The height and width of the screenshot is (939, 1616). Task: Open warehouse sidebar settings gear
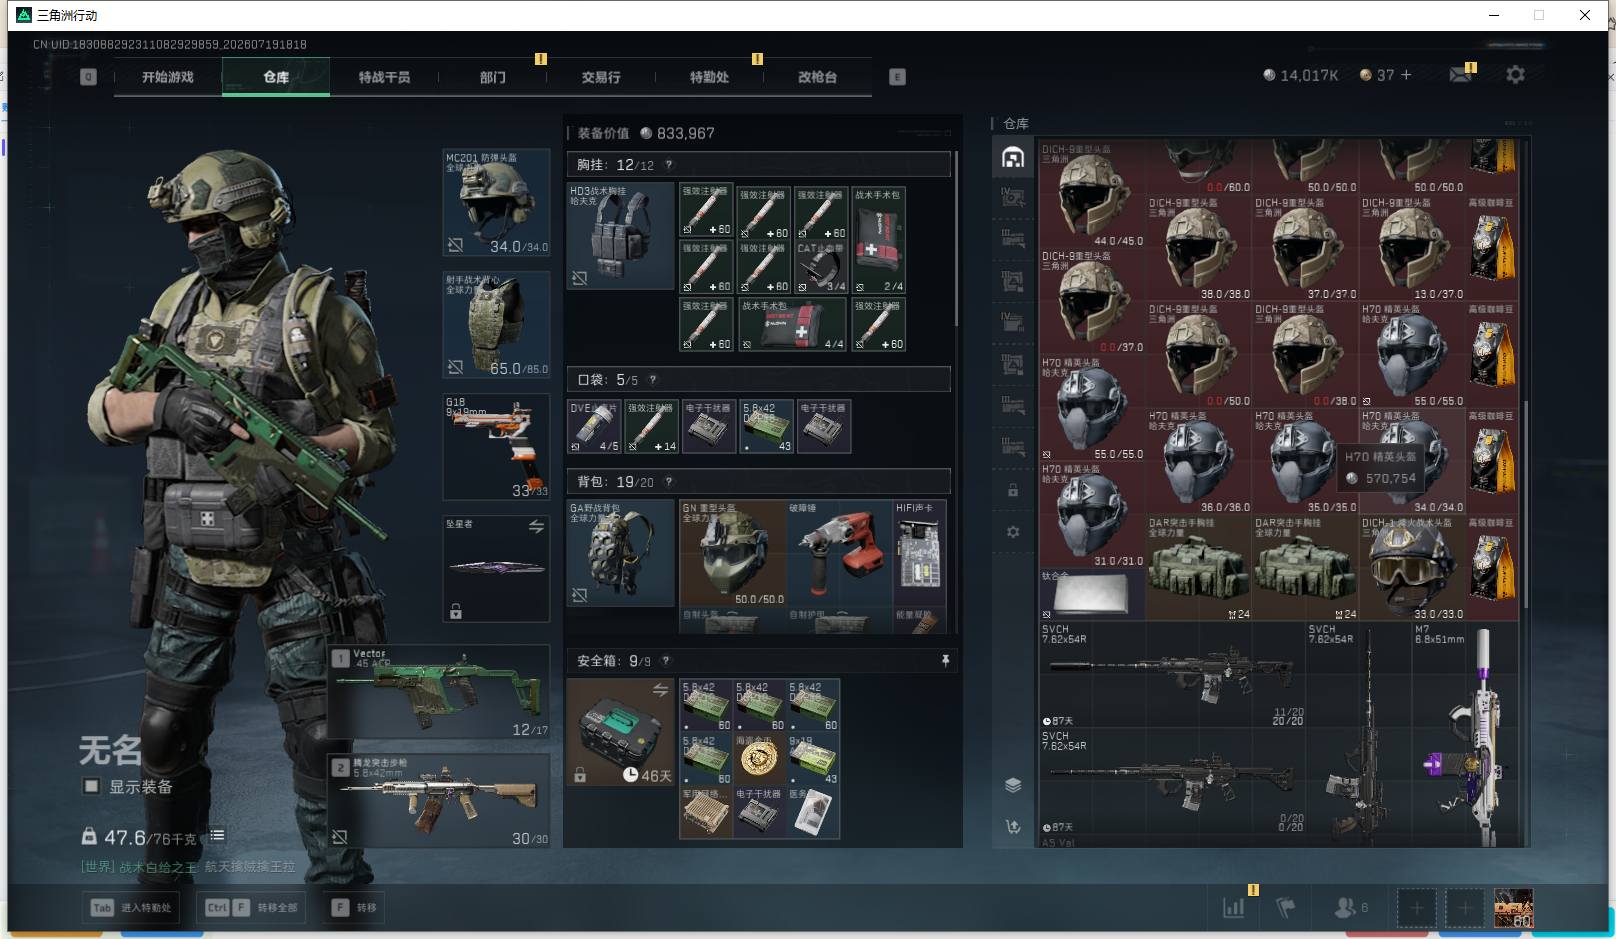(1013, 532)
